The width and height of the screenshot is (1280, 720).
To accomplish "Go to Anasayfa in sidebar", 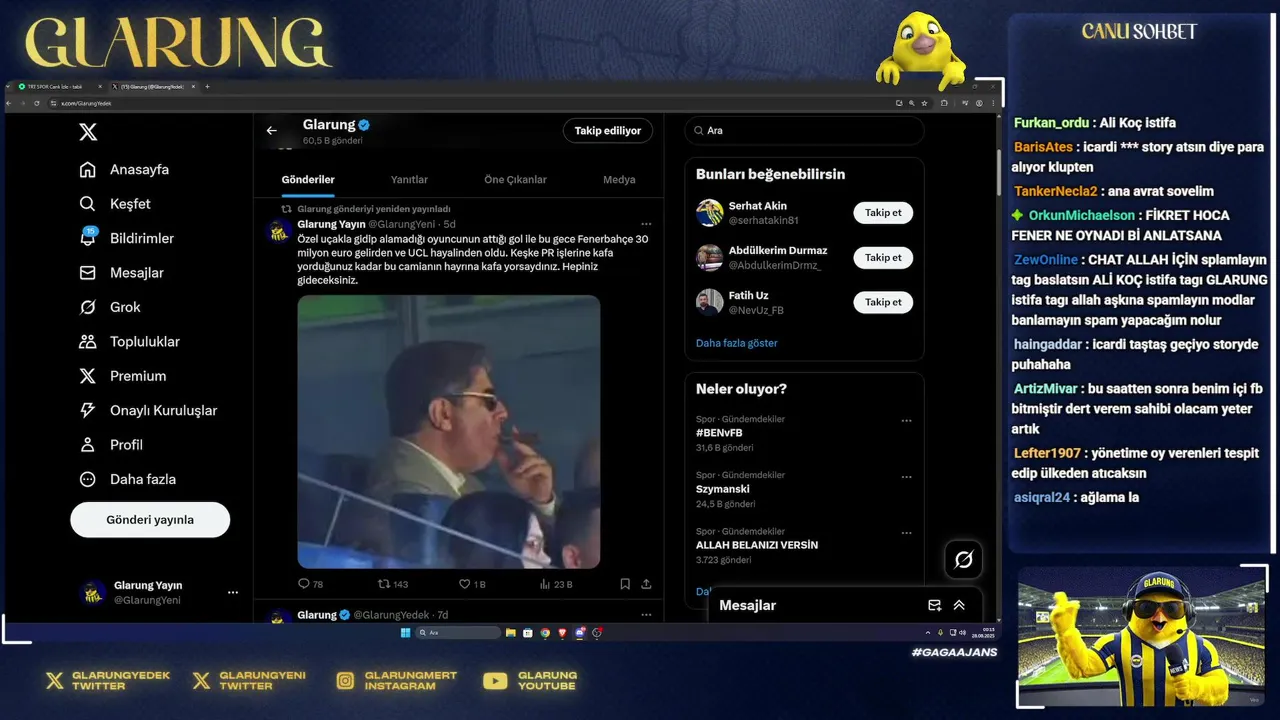I will [125, 169].
